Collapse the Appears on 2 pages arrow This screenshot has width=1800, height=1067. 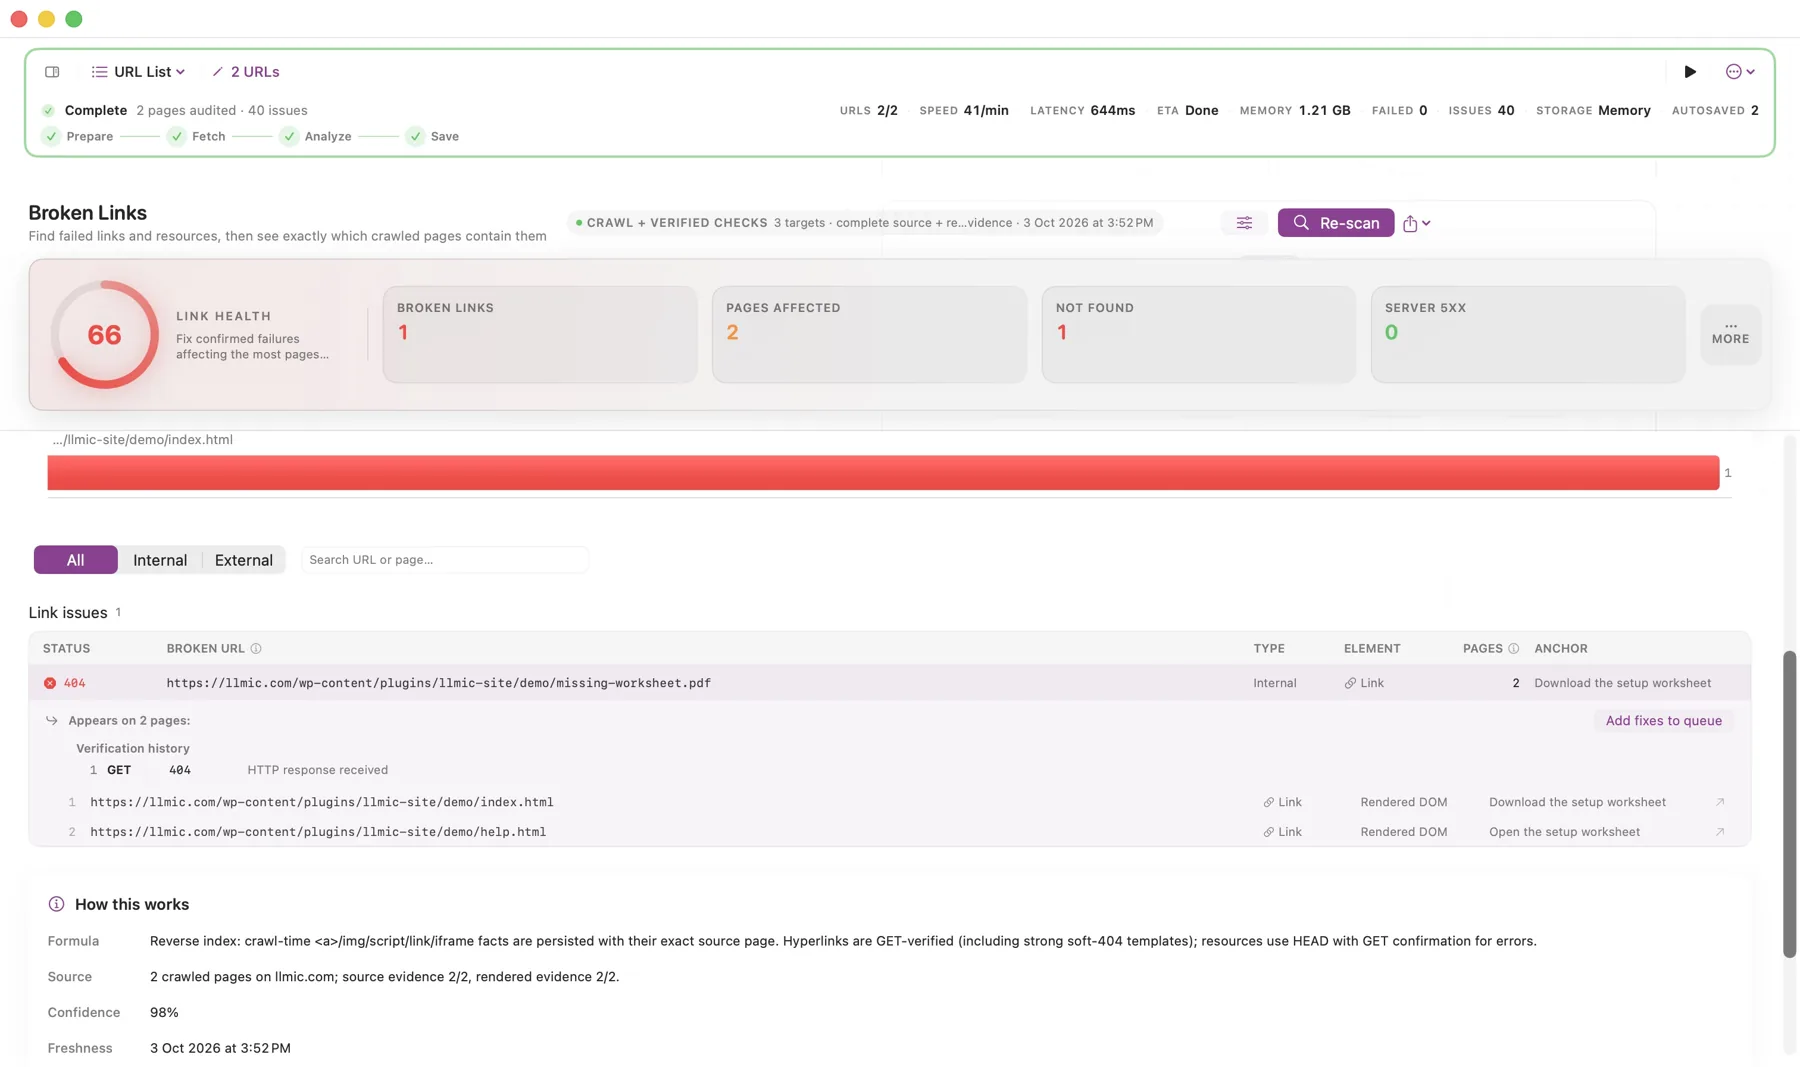click(52, 721)
